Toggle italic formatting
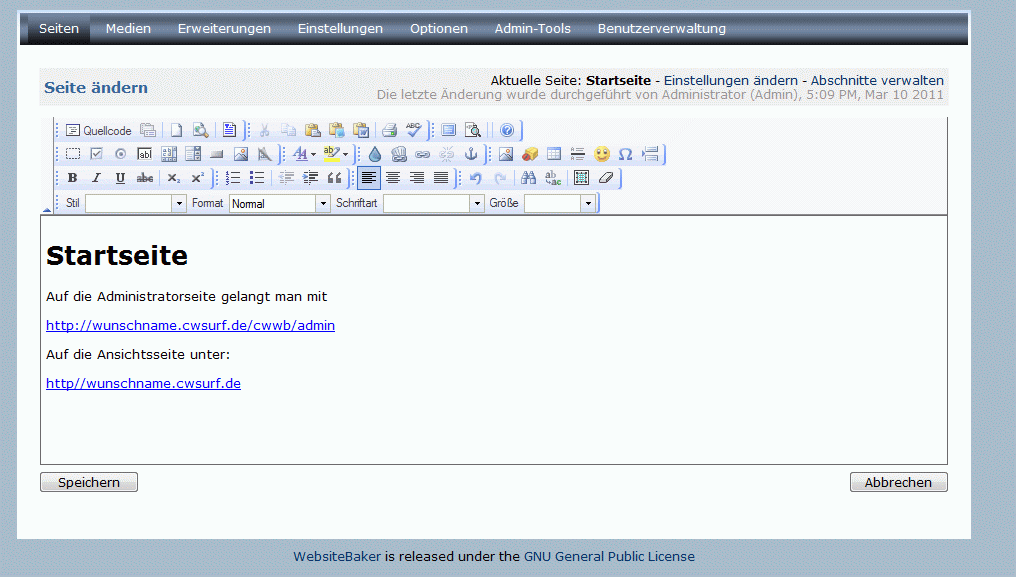The width and height of the screenshot is (1016, 577). 97,178
